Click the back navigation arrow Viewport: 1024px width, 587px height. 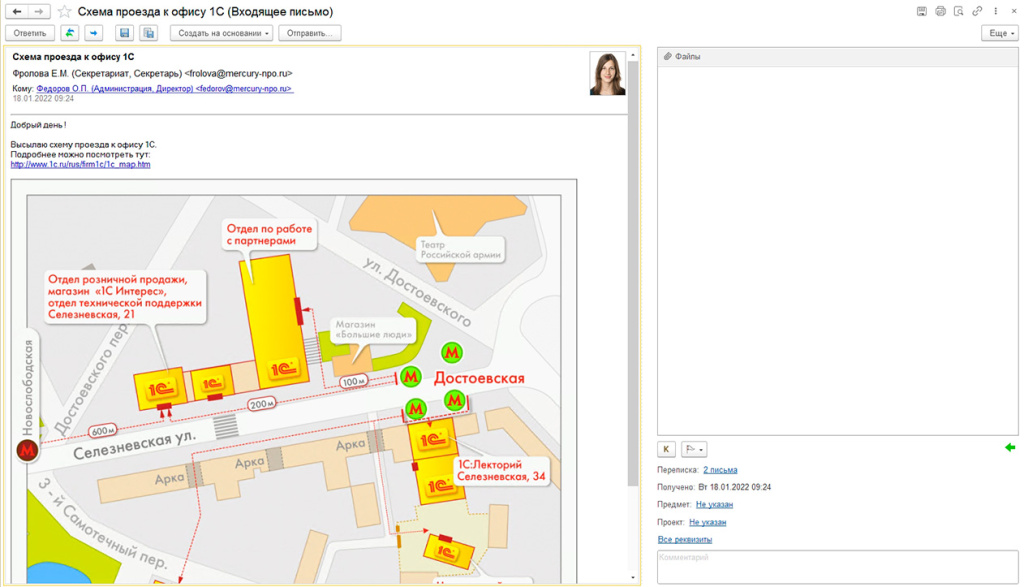[17, 11]
